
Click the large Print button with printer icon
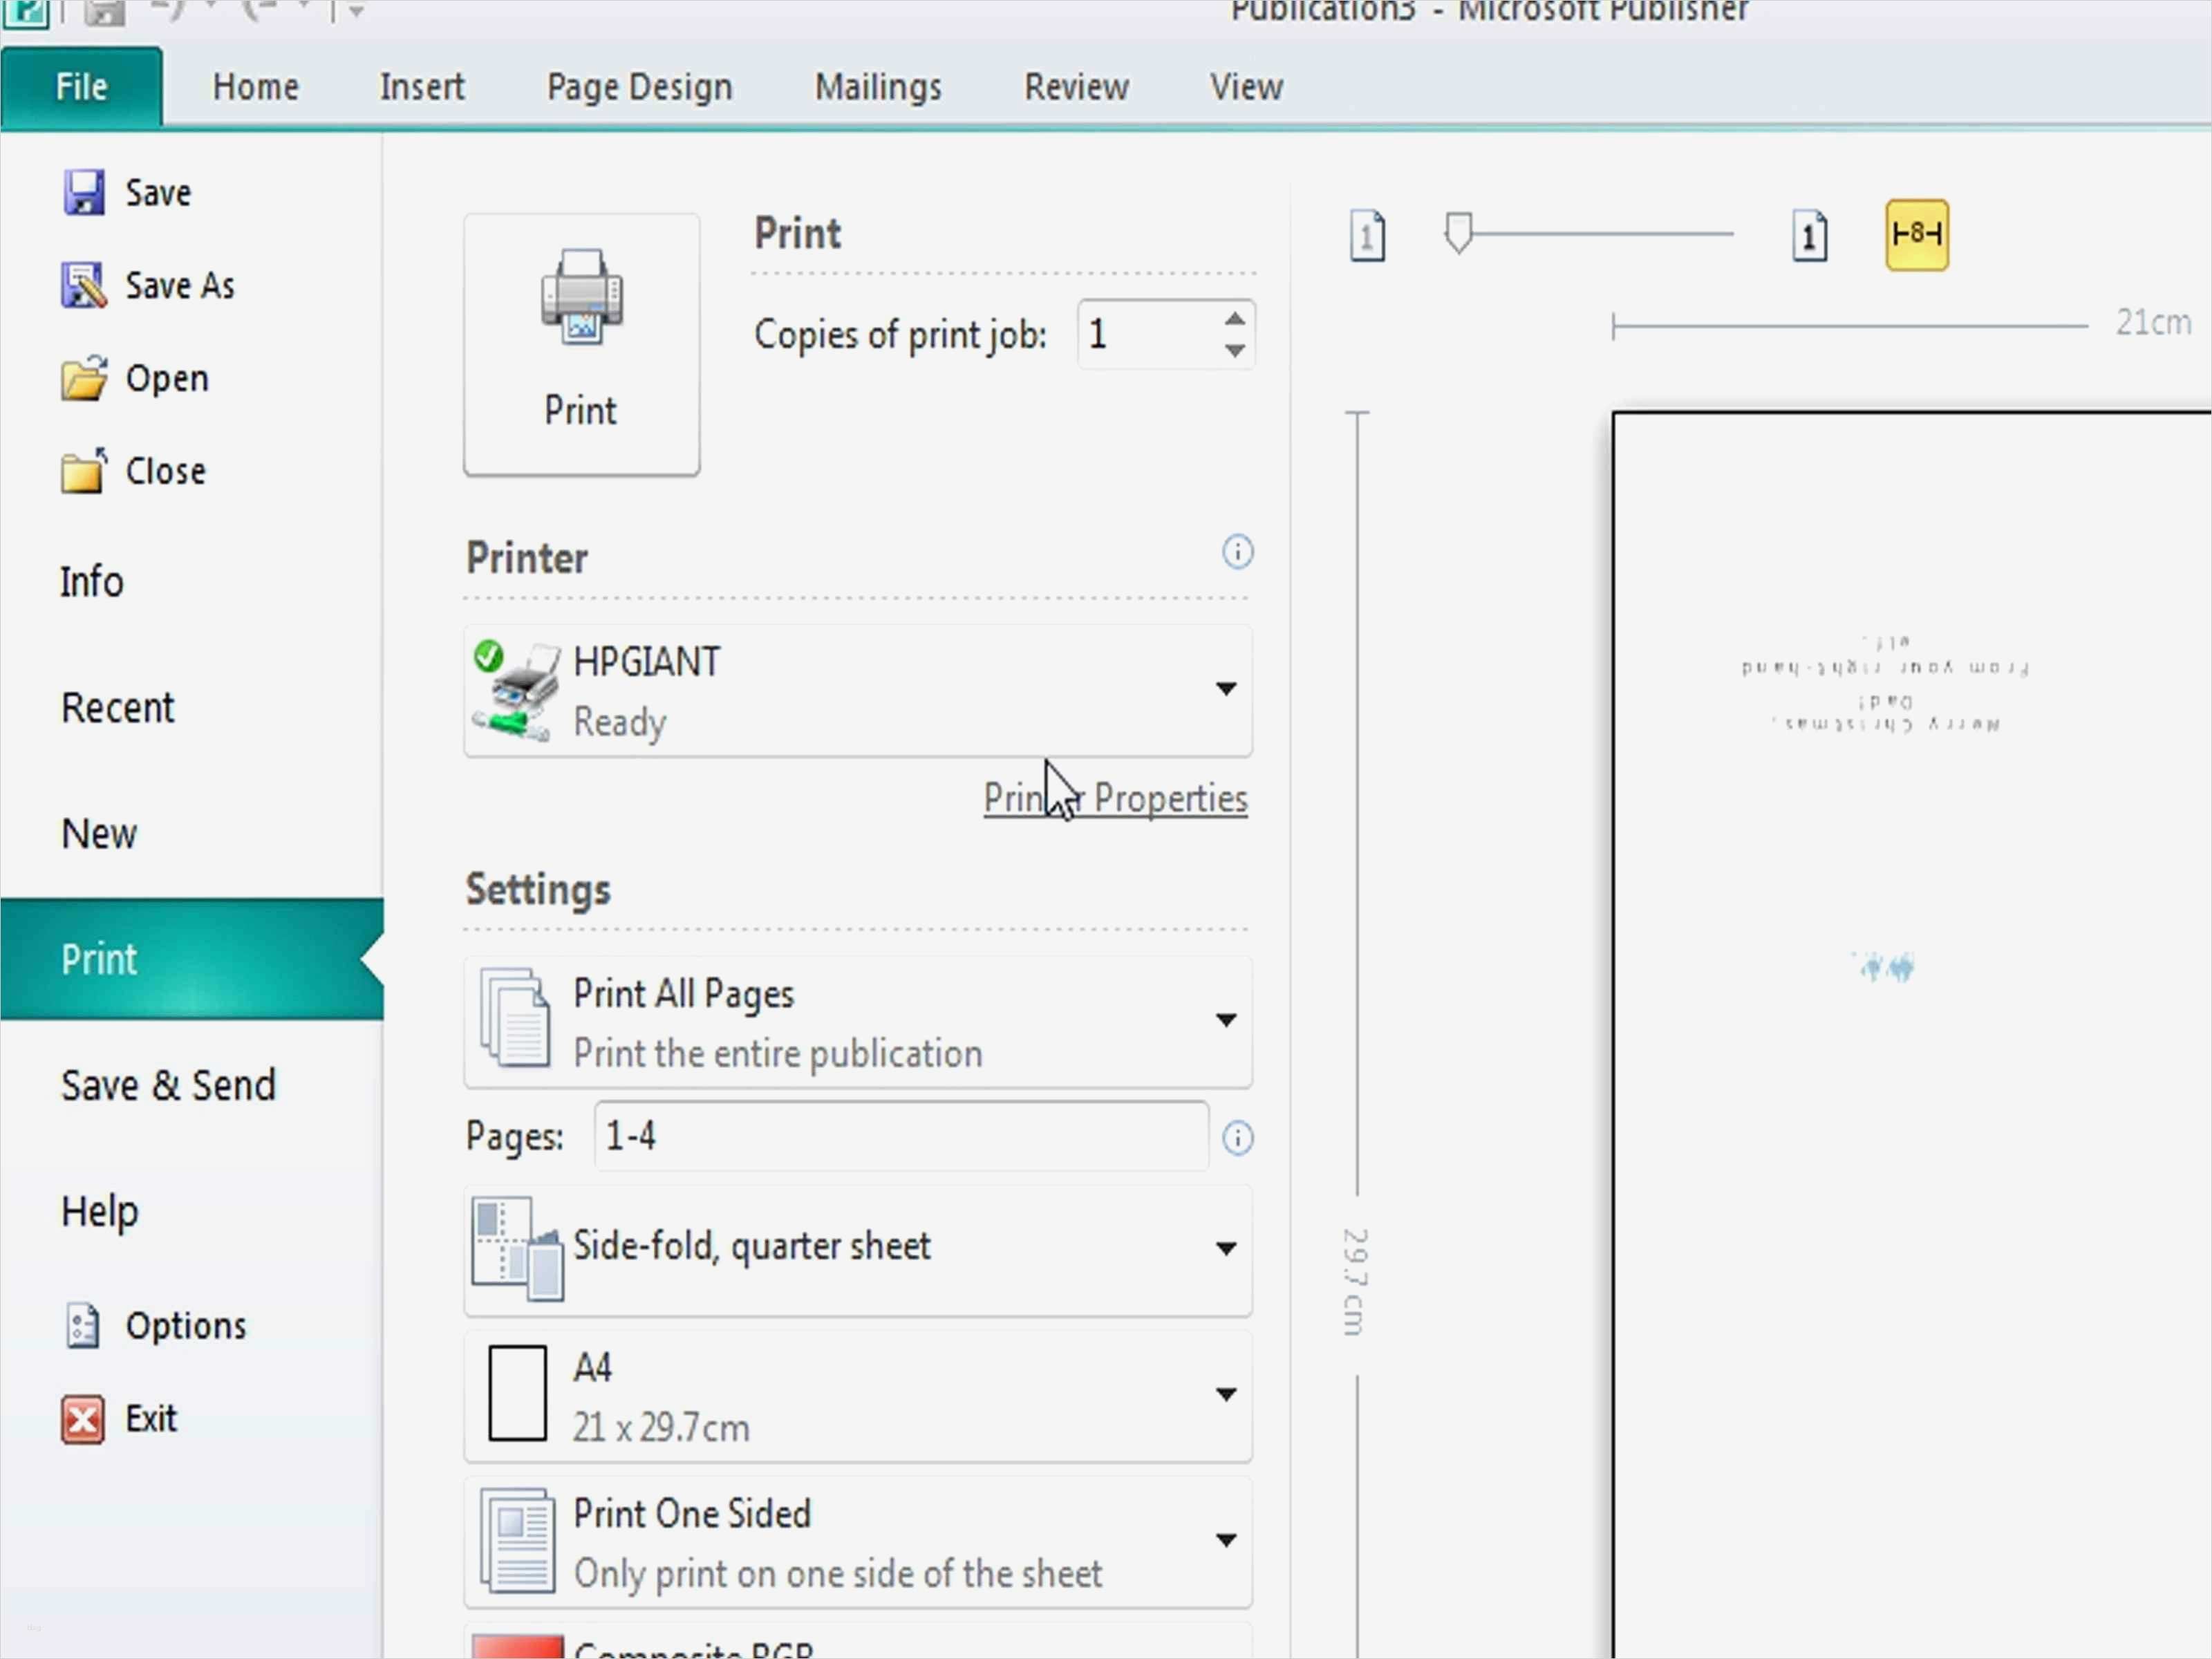point(581,343)
